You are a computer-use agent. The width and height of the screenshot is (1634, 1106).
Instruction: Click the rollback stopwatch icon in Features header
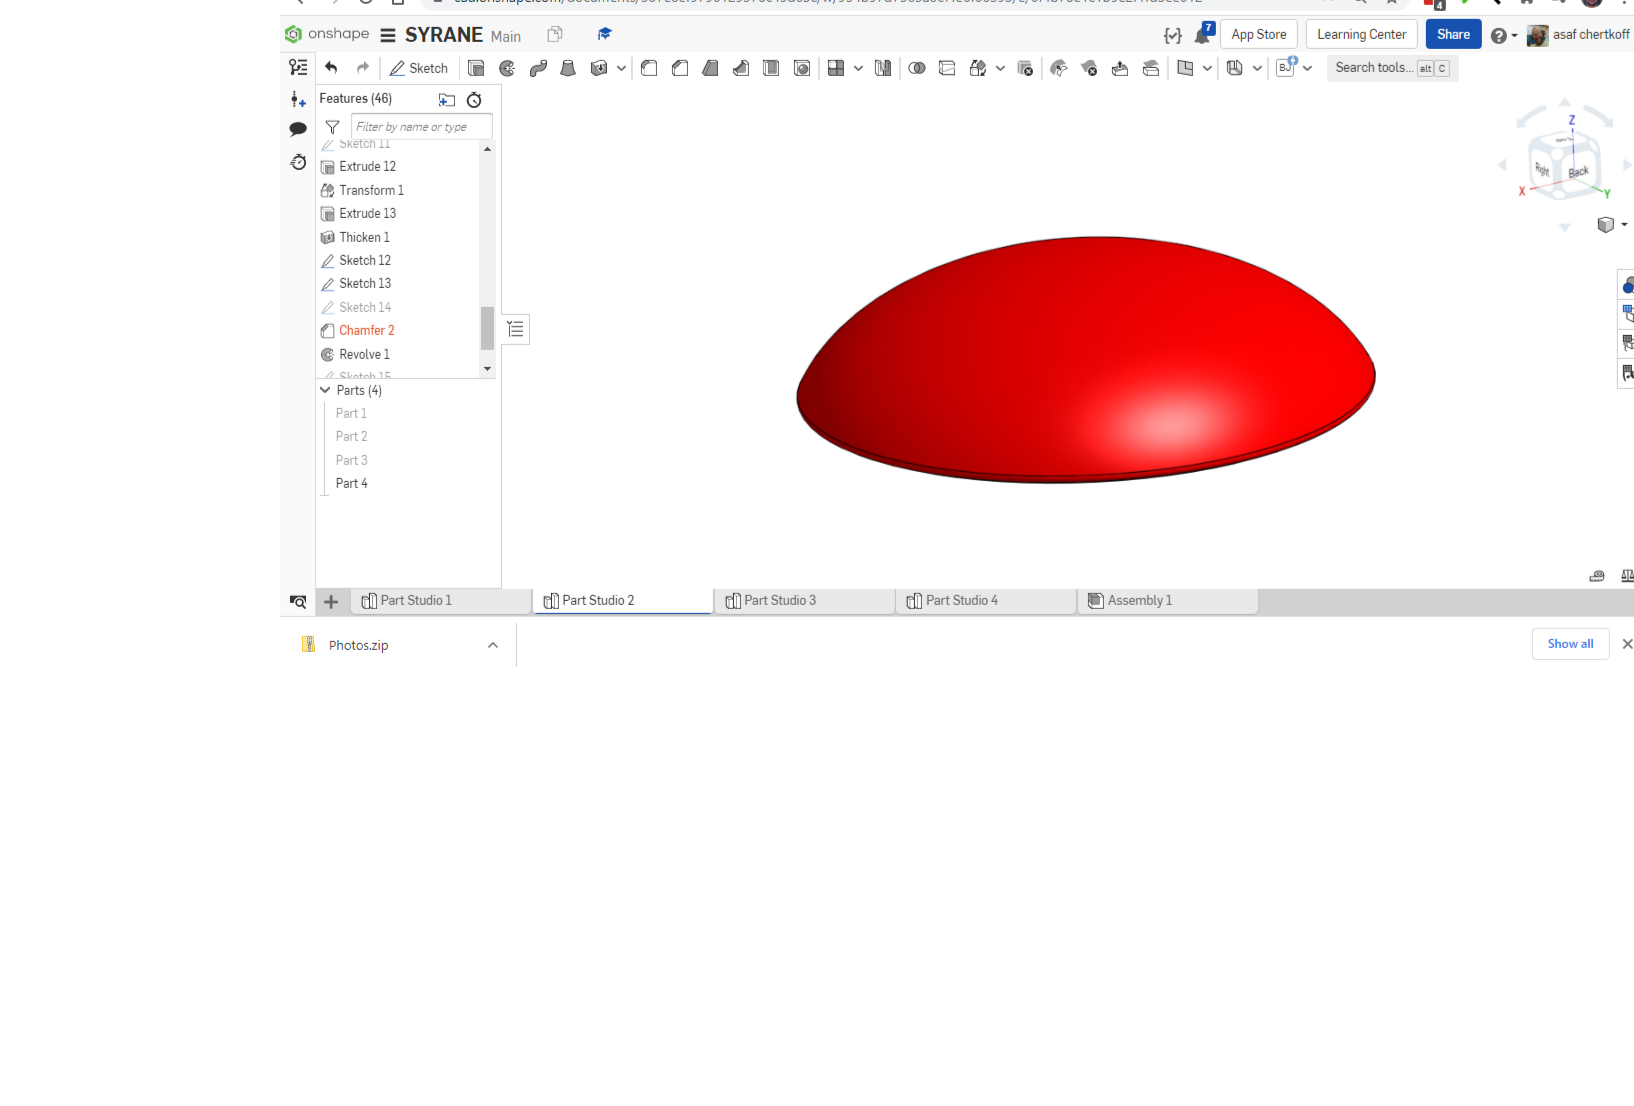[474, 99]
